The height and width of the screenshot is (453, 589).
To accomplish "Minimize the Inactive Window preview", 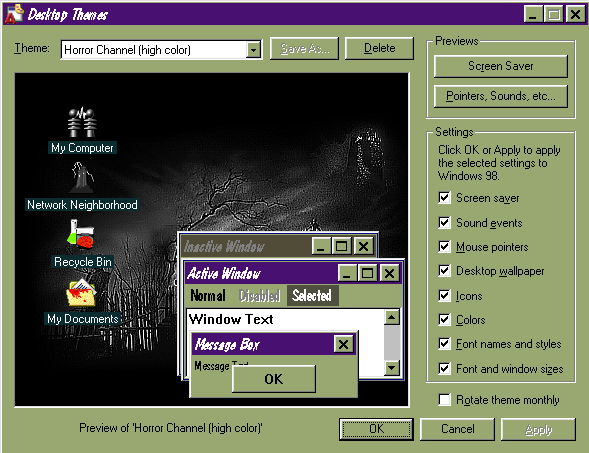I will [321, 246].
